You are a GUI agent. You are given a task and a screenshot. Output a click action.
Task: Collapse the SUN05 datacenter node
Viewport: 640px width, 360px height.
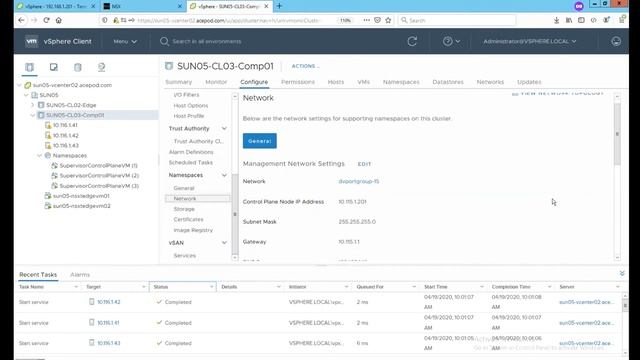[26, 95]
